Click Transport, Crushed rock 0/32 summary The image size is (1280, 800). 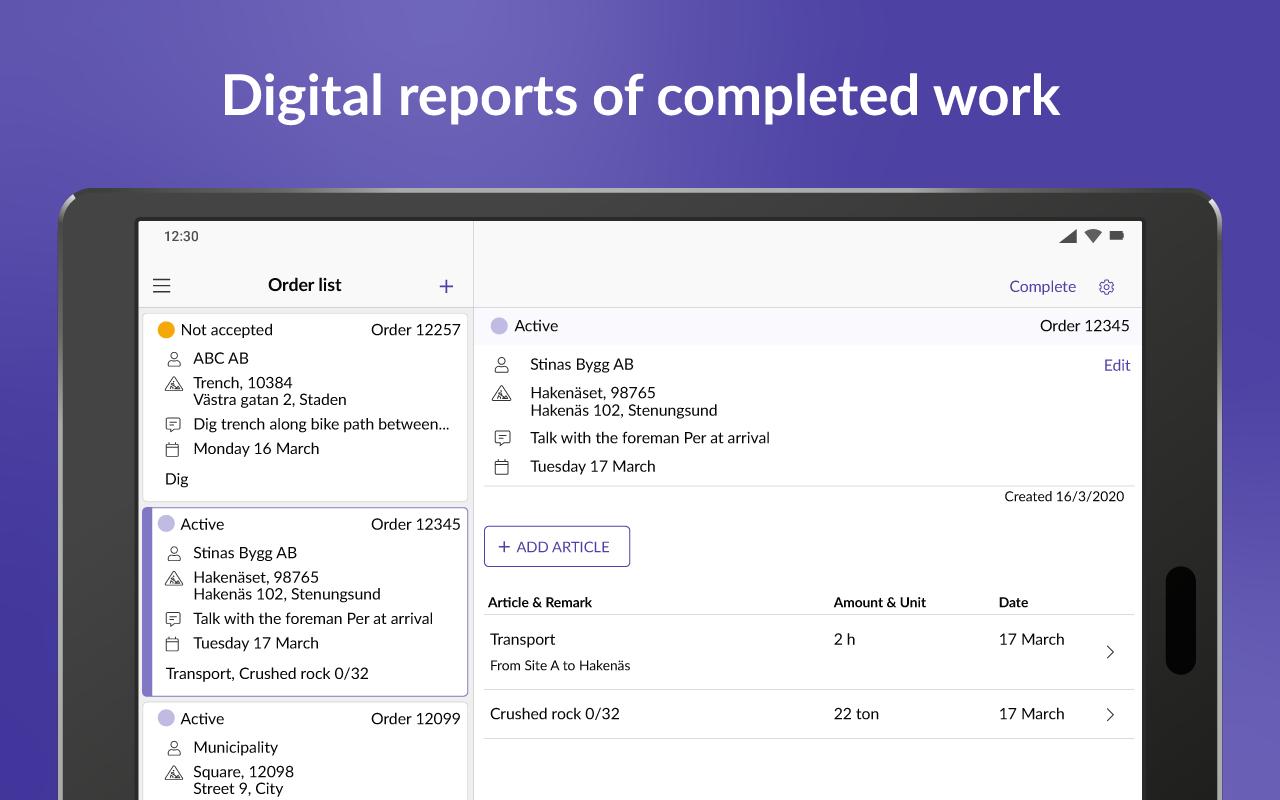pos(267,674)
